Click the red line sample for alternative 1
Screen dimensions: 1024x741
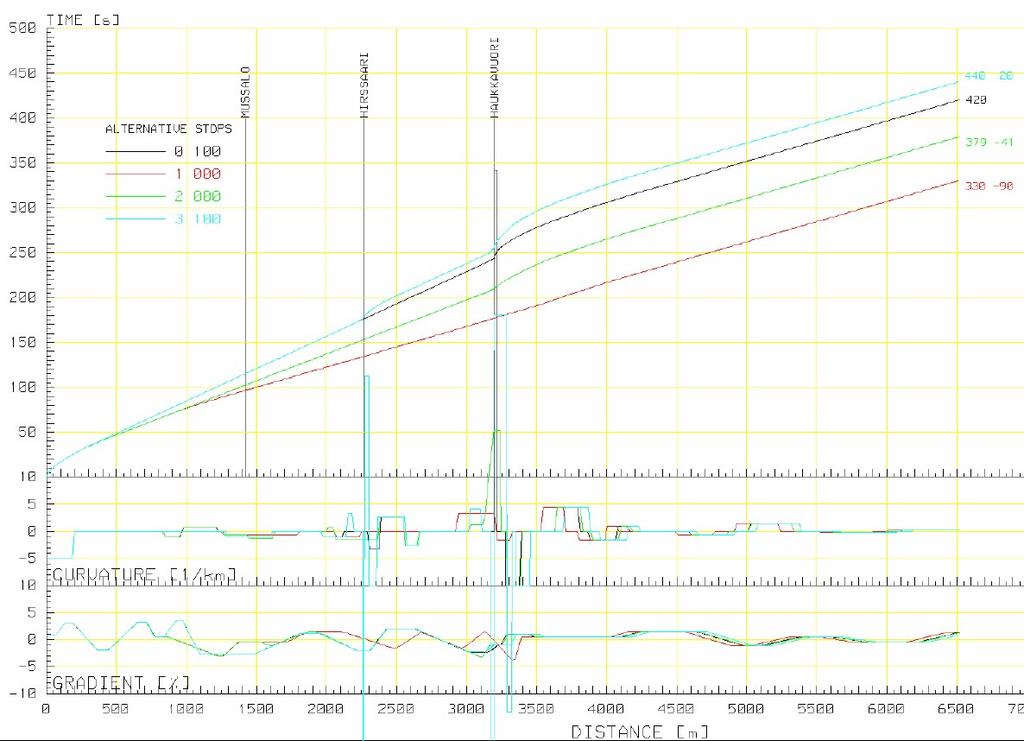[x=135, y=174]
